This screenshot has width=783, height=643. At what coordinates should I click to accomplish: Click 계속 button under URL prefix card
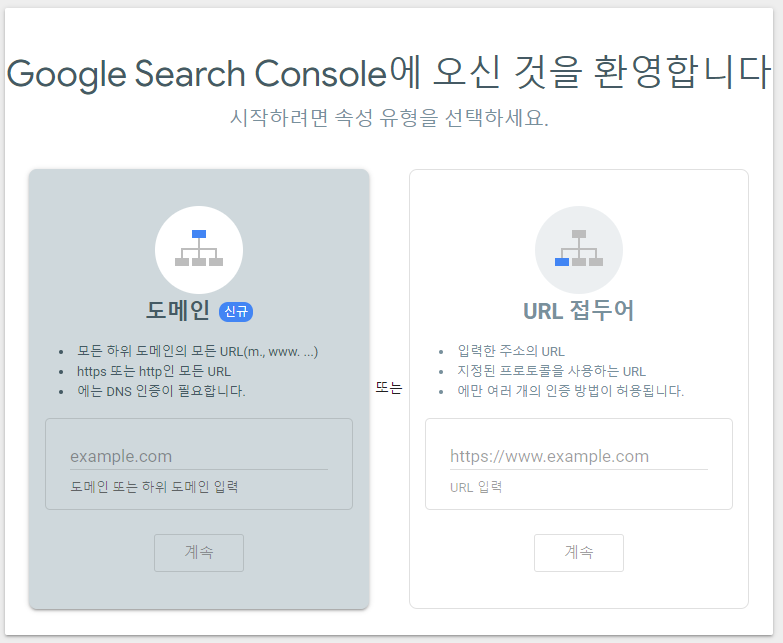pos(579,553)
